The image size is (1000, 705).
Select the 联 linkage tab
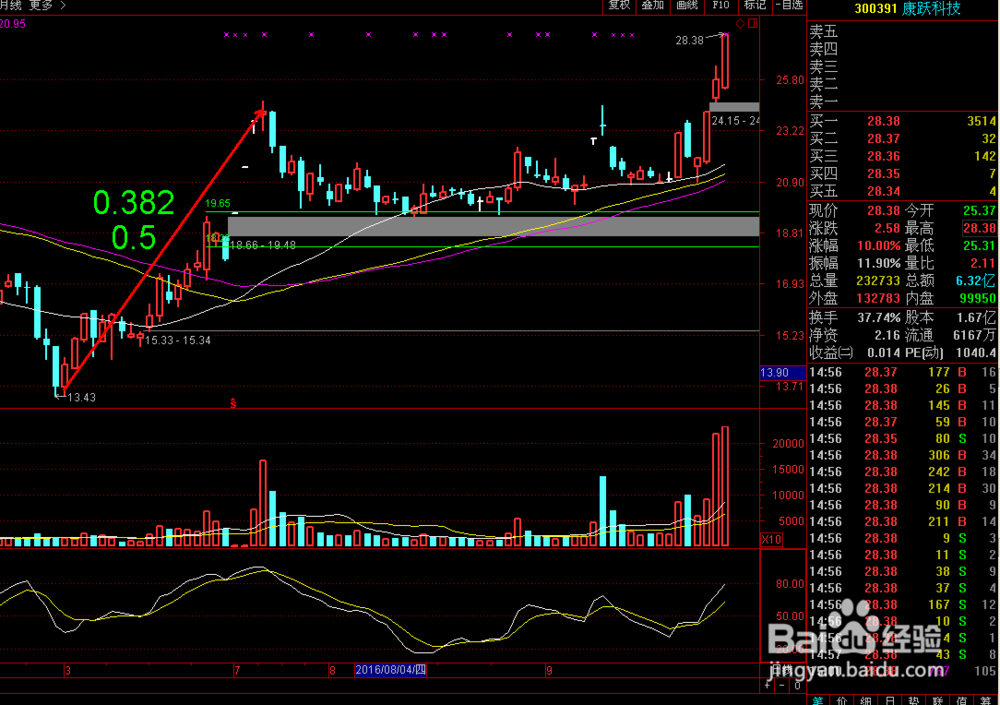point(938,700)
